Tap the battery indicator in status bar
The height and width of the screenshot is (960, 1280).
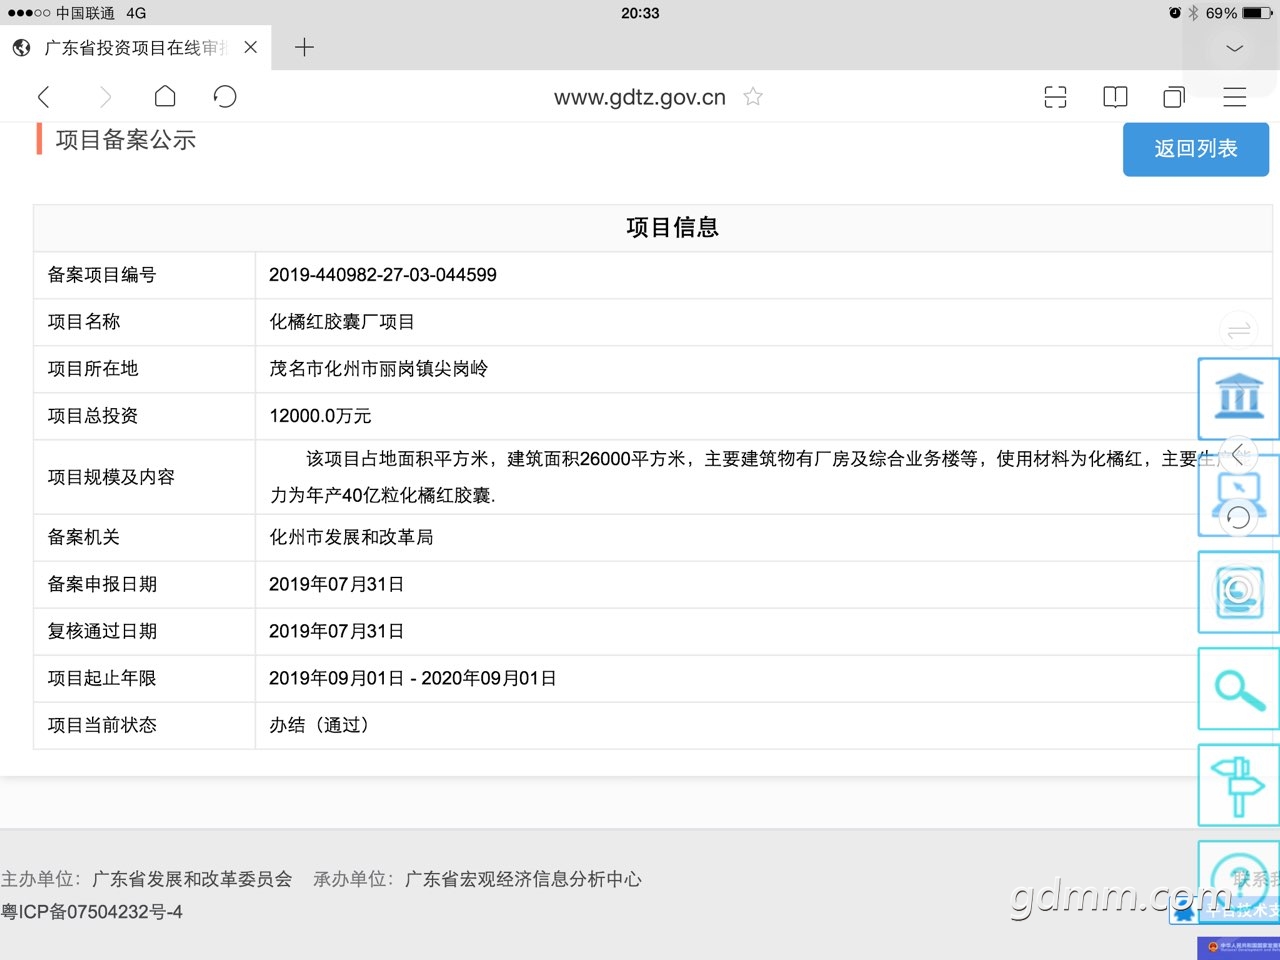1258,13
